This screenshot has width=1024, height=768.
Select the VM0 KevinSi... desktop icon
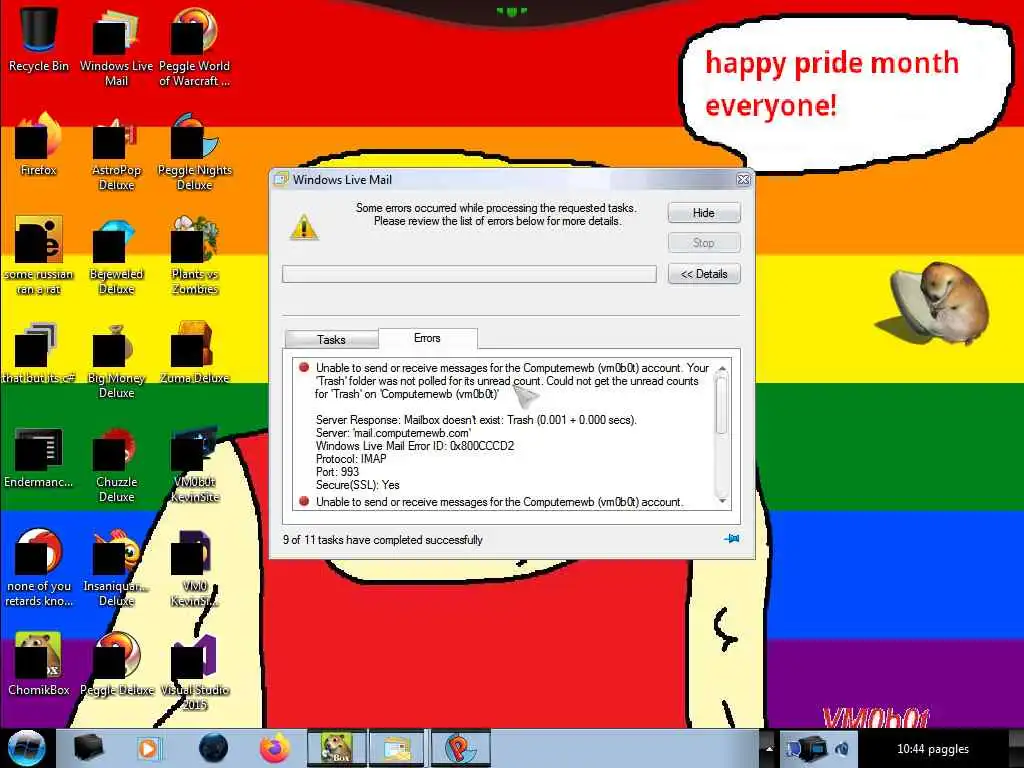click(194, 568)
